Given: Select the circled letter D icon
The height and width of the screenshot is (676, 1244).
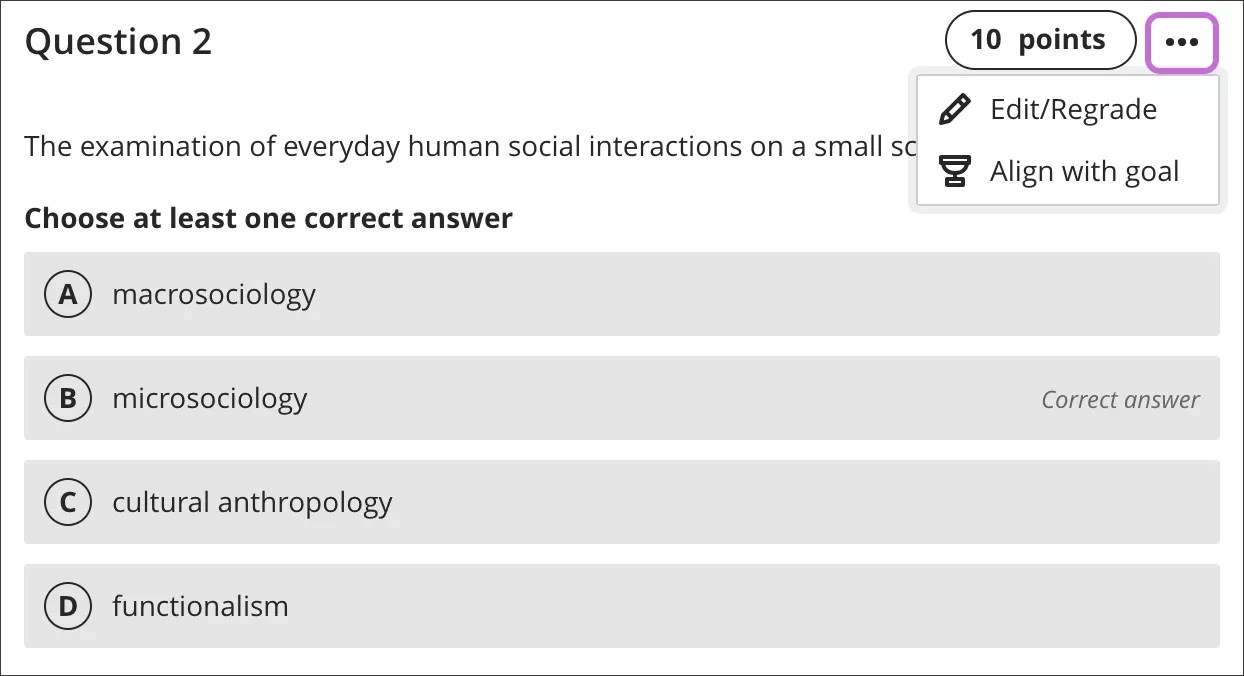Looking at the screenshot, I should (x=68, y=606).
